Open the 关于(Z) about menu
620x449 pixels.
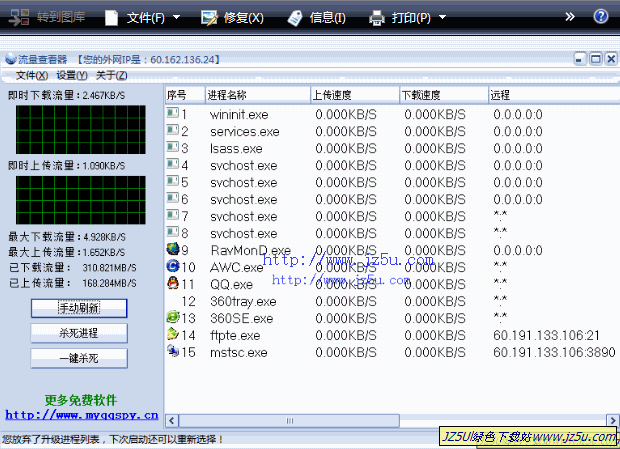coord(111,75)
